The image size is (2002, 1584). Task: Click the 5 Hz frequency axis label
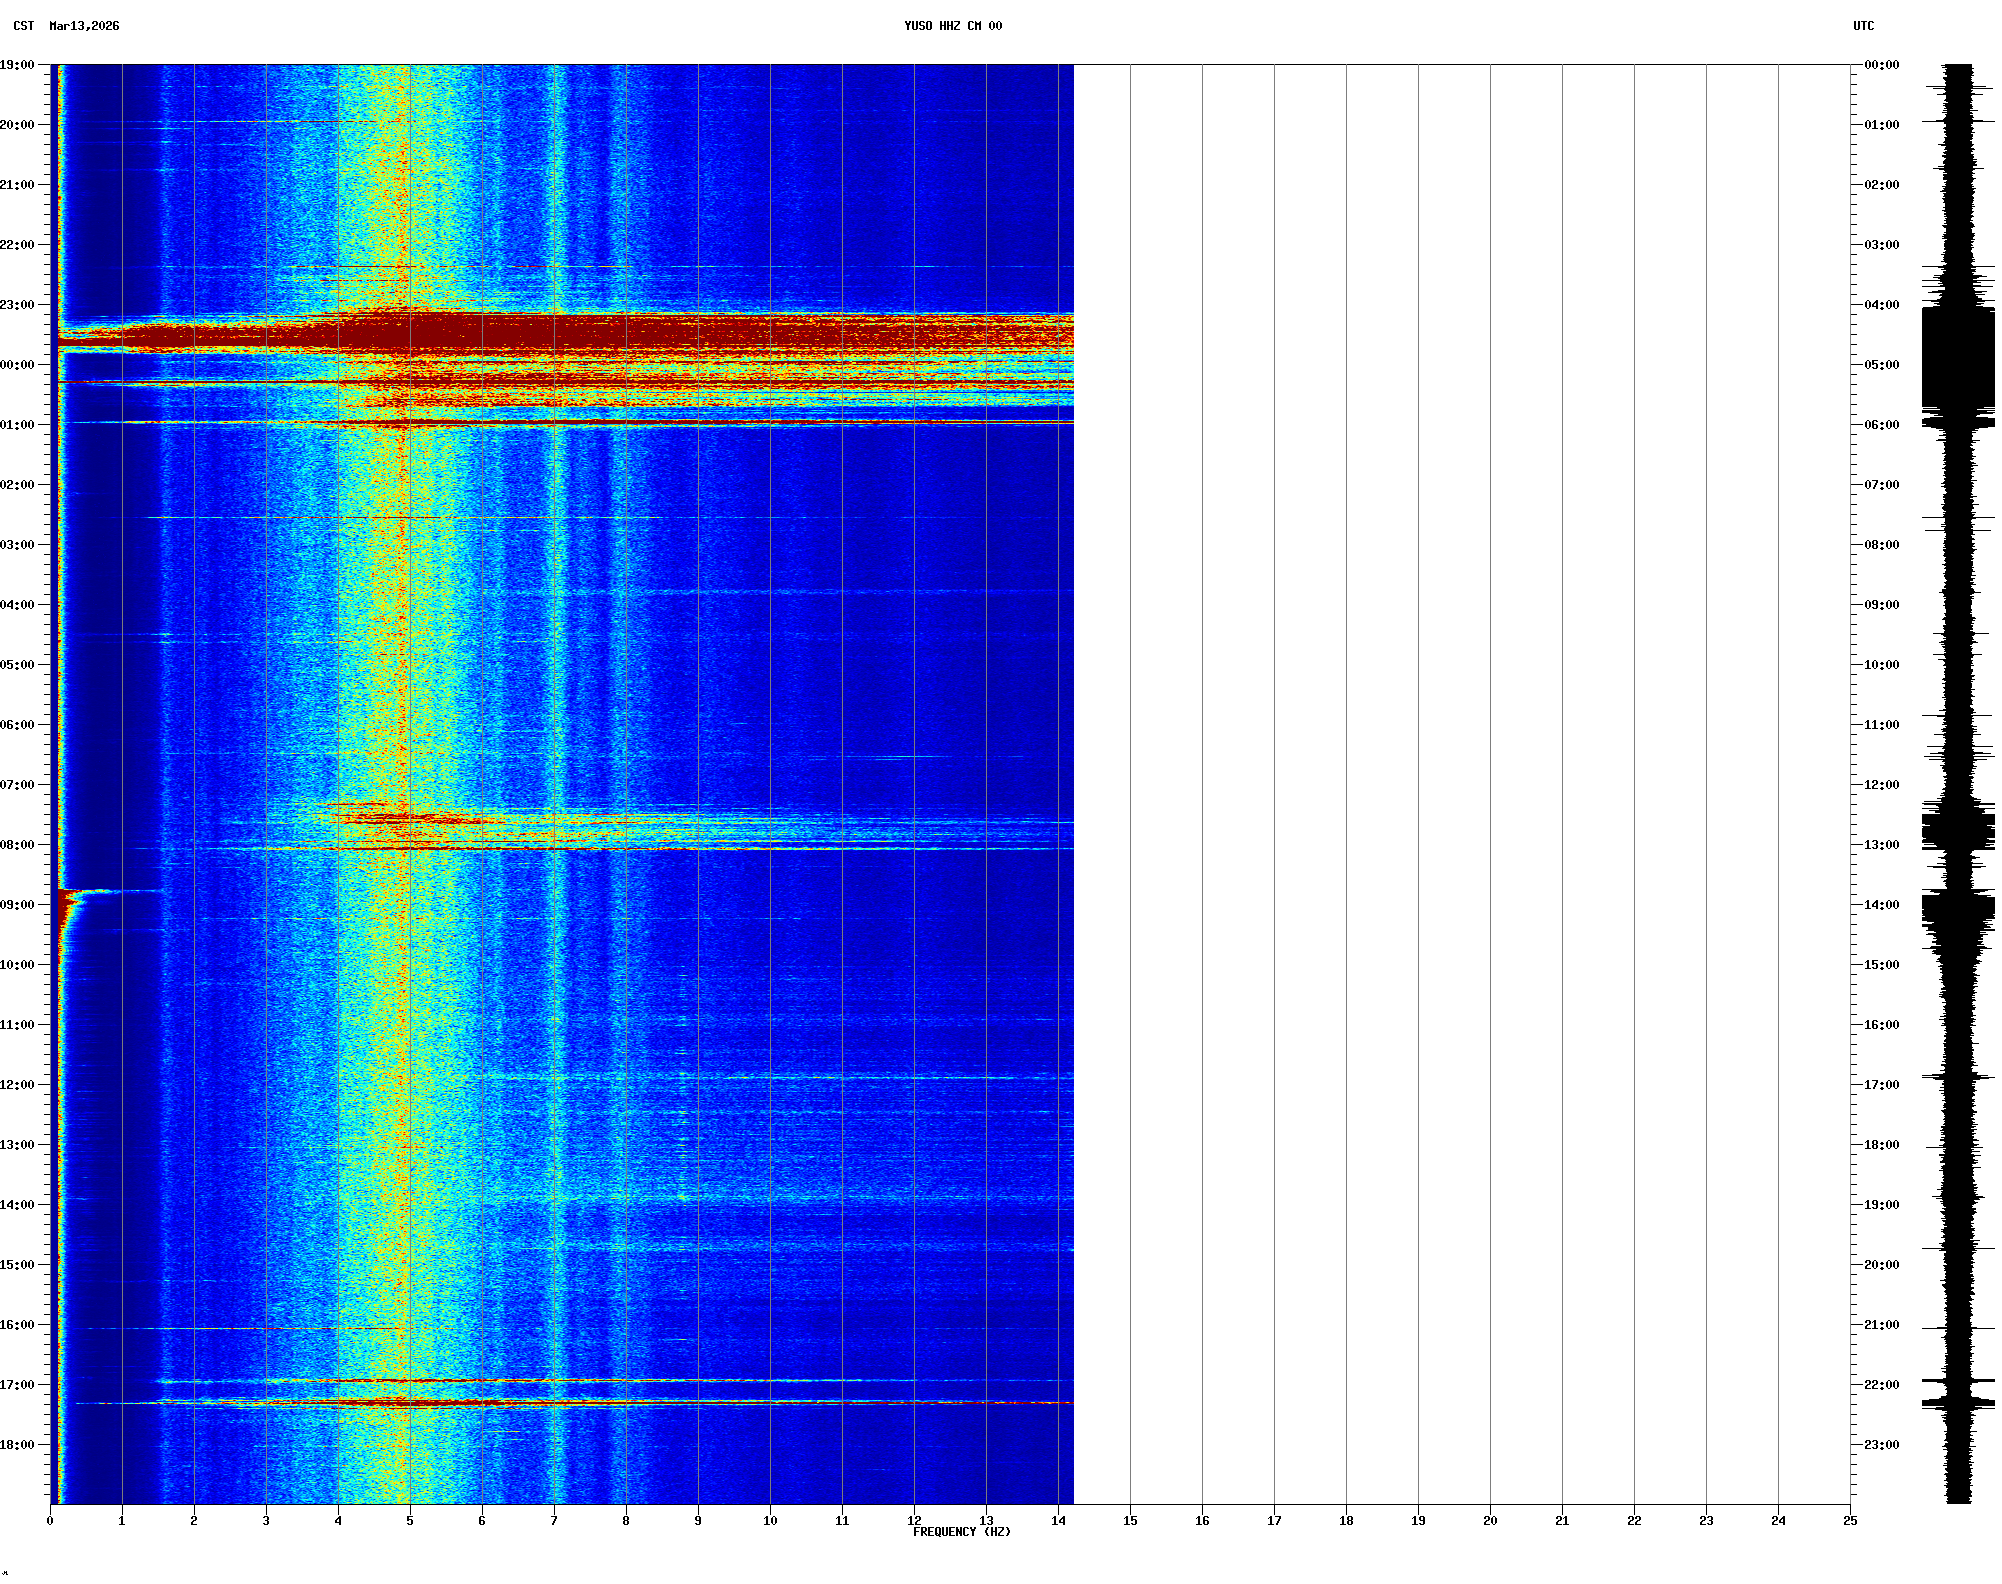click(x=410, y=1521)
